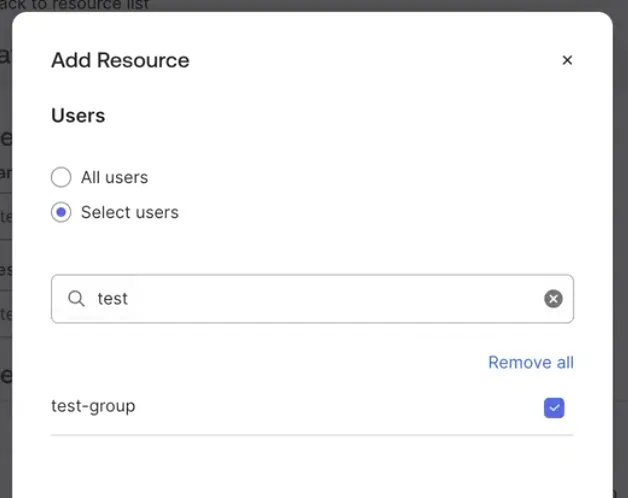The width and height of the screenshot is (628, 498).
Task: Click the "test-group" row label
Action: click(93, 406)
